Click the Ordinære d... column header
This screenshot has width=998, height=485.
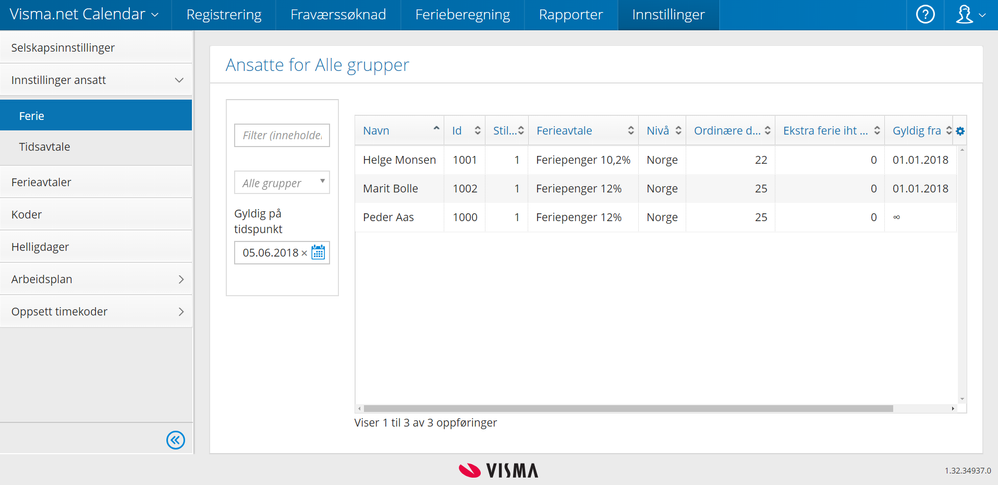tap(731, 130)
